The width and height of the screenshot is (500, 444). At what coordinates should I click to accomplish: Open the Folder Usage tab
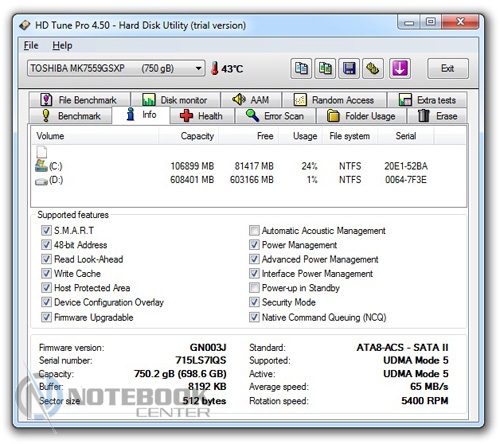click(361, 116)
